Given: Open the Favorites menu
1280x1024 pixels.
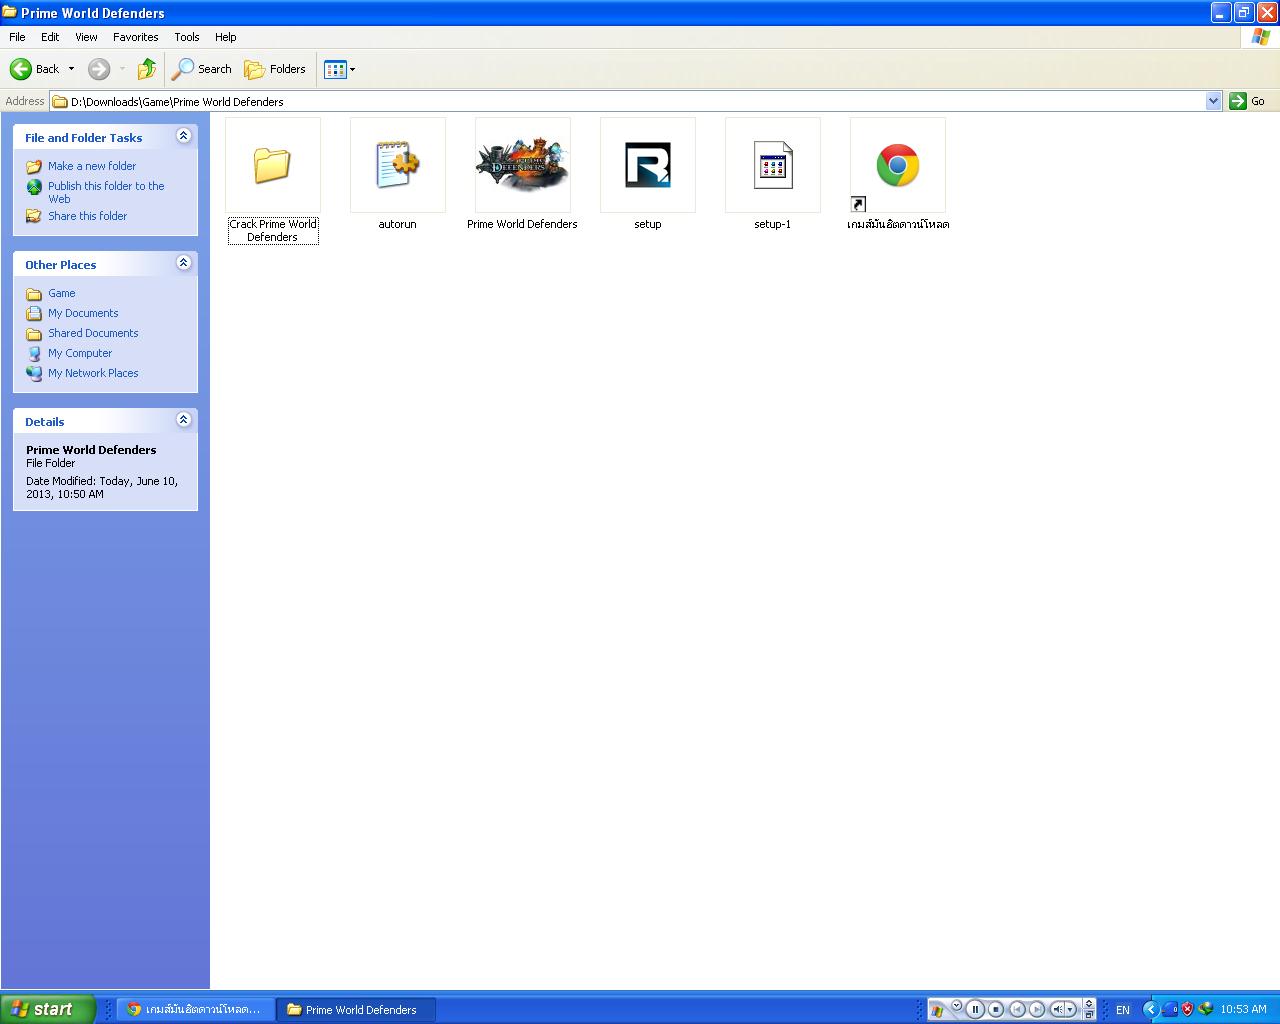Looking at the screenshot, I should point(135,37).
